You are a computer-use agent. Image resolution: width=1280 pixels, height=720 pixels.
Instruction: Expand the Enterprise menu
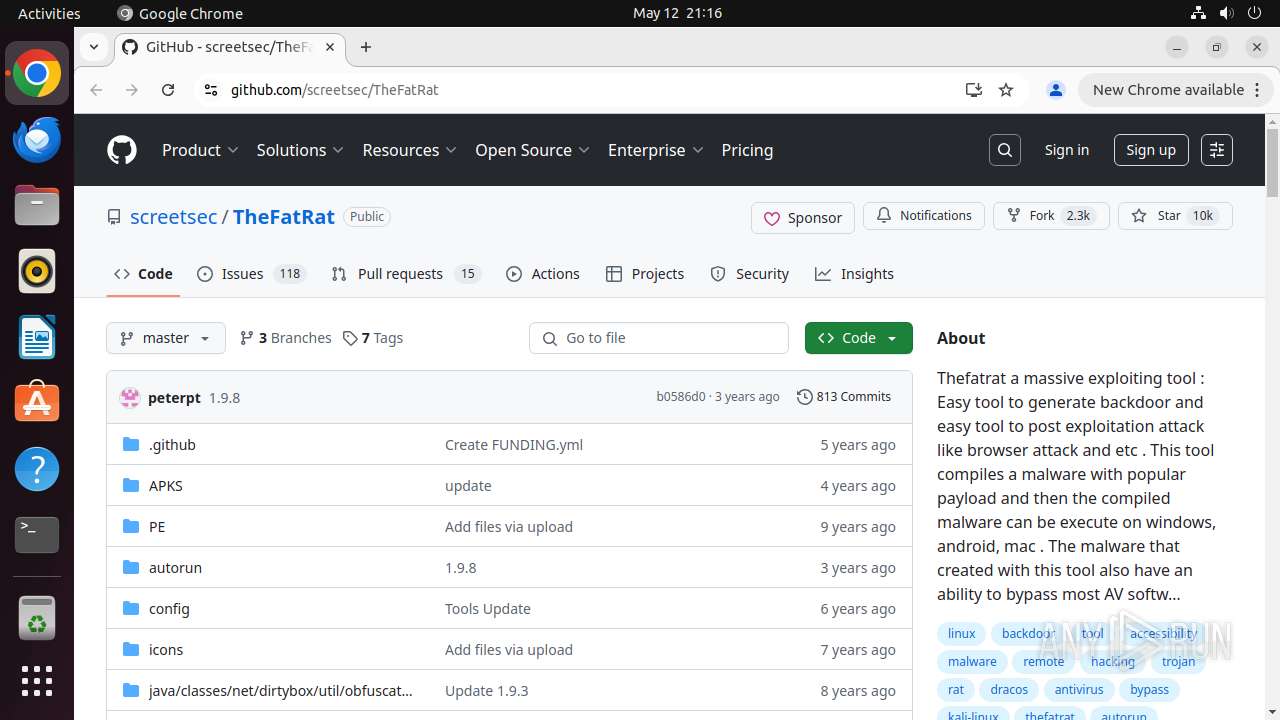pos(655,150)
